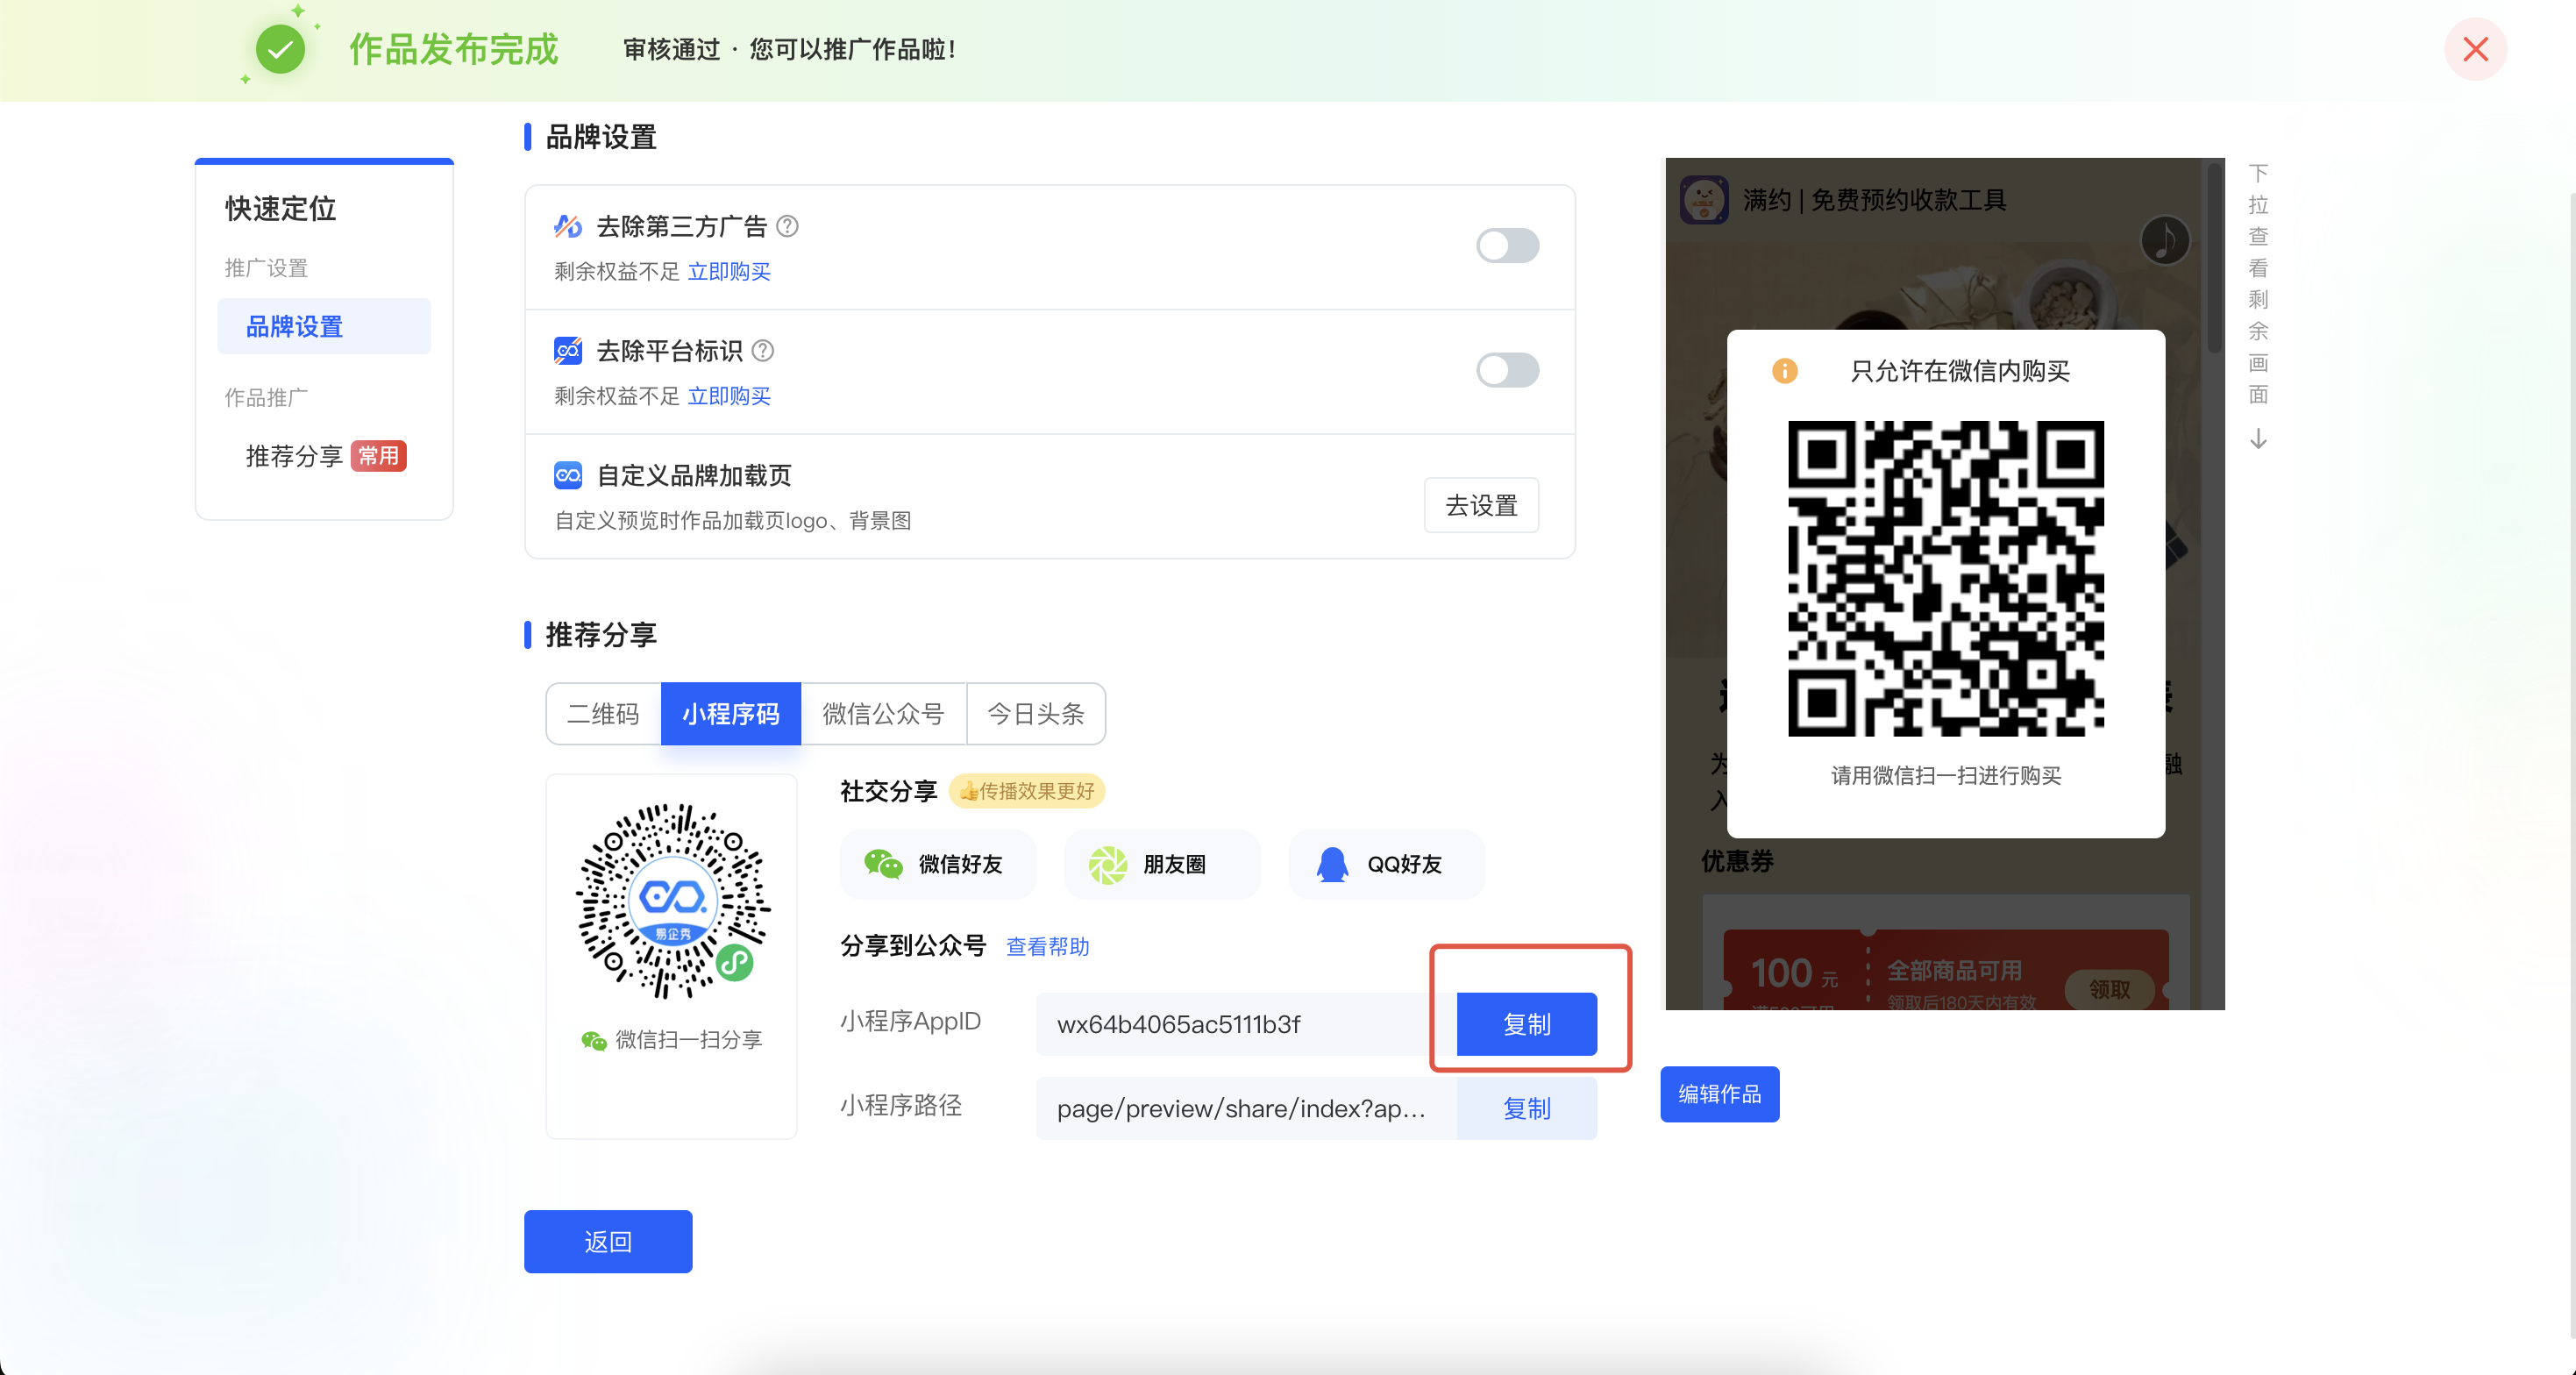The height and width of the screenshot is (1375, 2576).
Task: Click the 满约 app avatar icon
Action: click(1704, 200)
